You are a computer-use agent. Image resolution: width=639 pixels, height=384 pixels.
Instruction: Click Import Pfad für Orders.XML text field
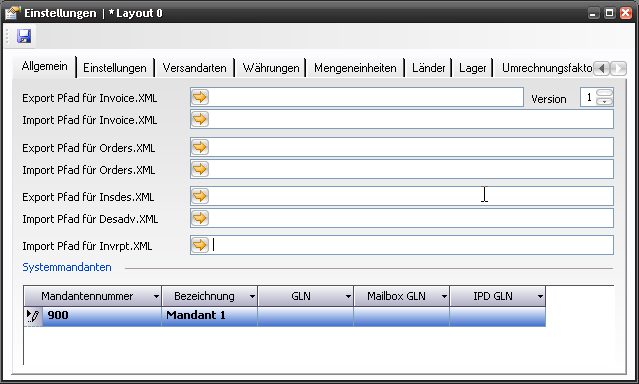point(402,169)
